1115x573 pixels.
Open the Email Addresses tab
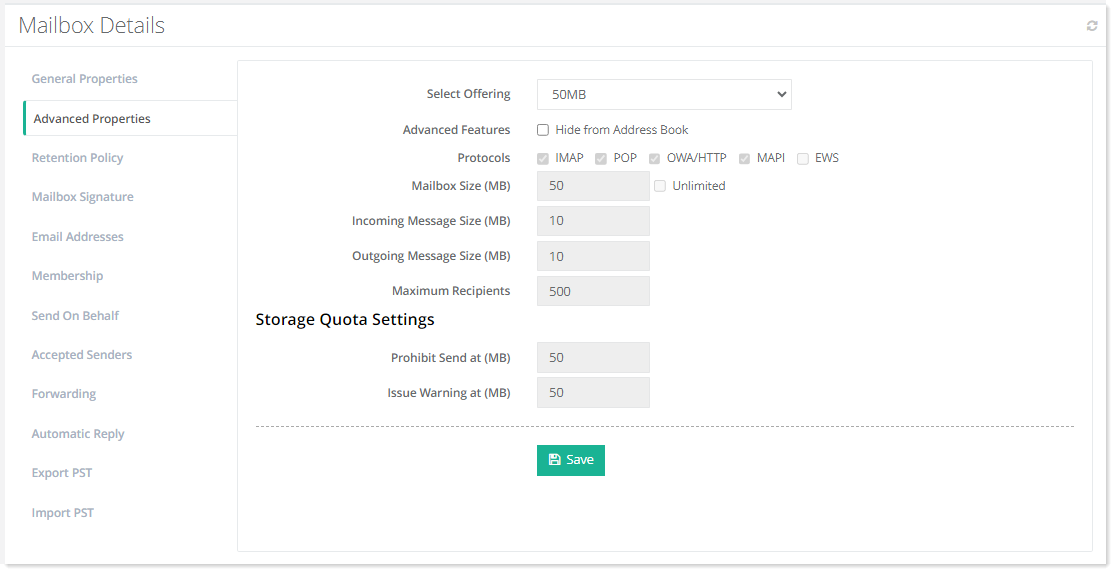[78, 237]
